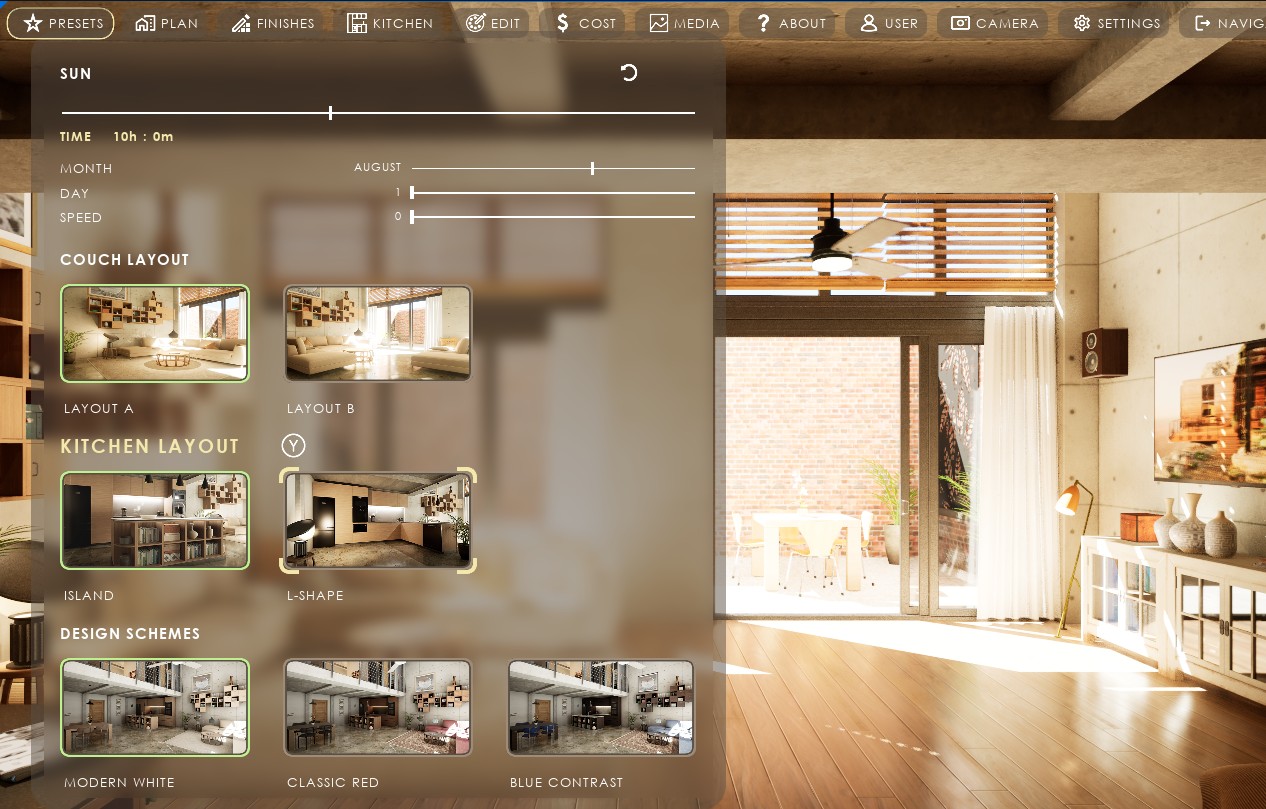Apply Blue Contrast design scheme

pos(601,707)
